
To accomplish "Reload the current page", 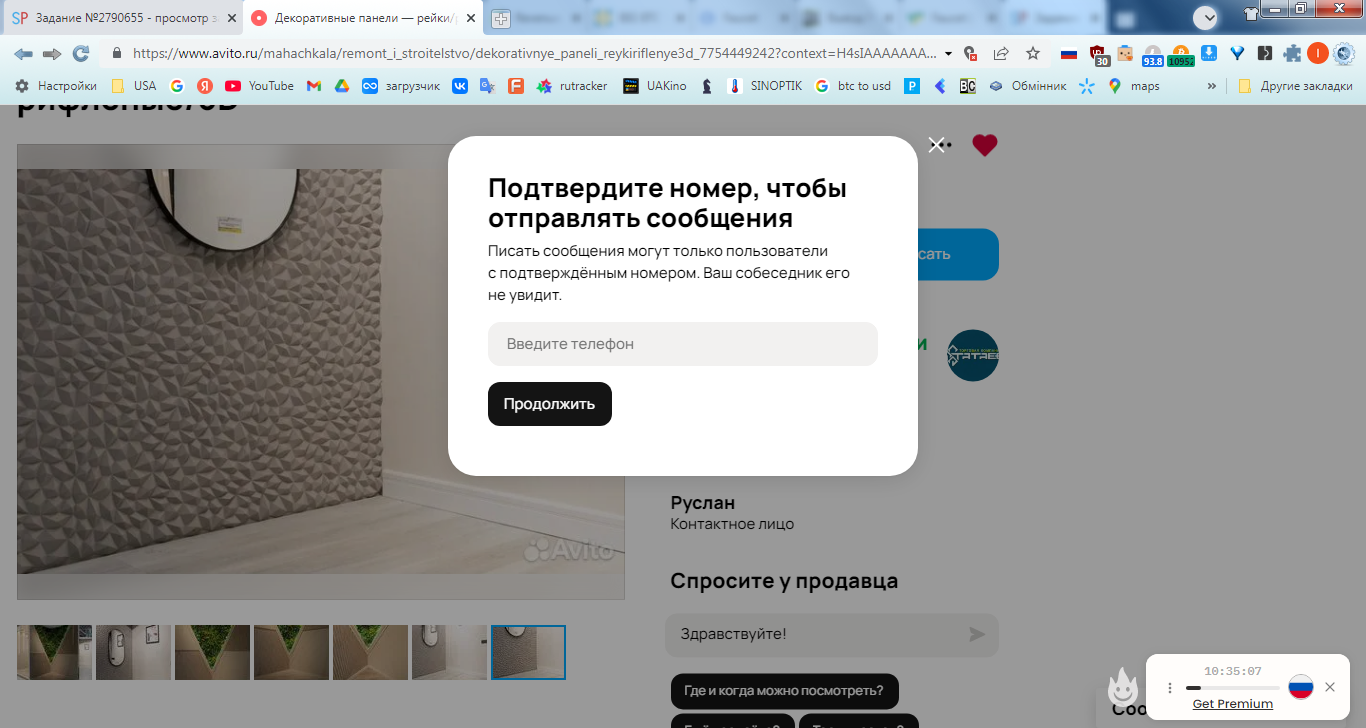I will [x=81, y=53].
